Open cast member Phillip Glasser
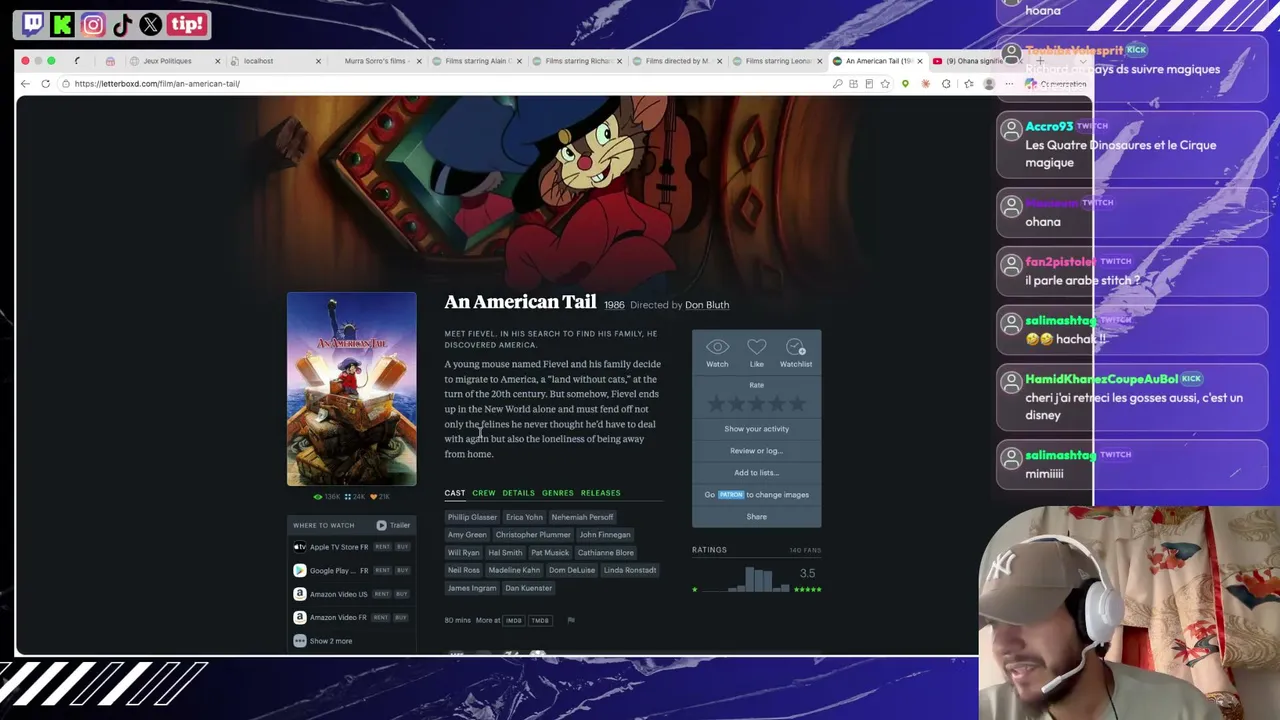Image resolution: width=1280 pixels, height=720 pixels. [472, 517]
